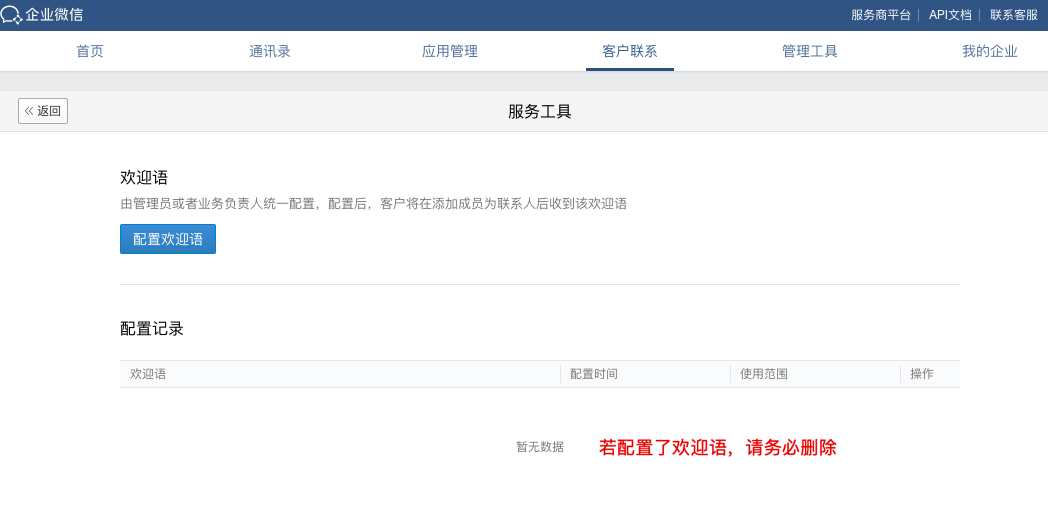Select the 客户联系 tab
Image resolution: width=1048 pixels, height=509 pixels.
(630, 51)
